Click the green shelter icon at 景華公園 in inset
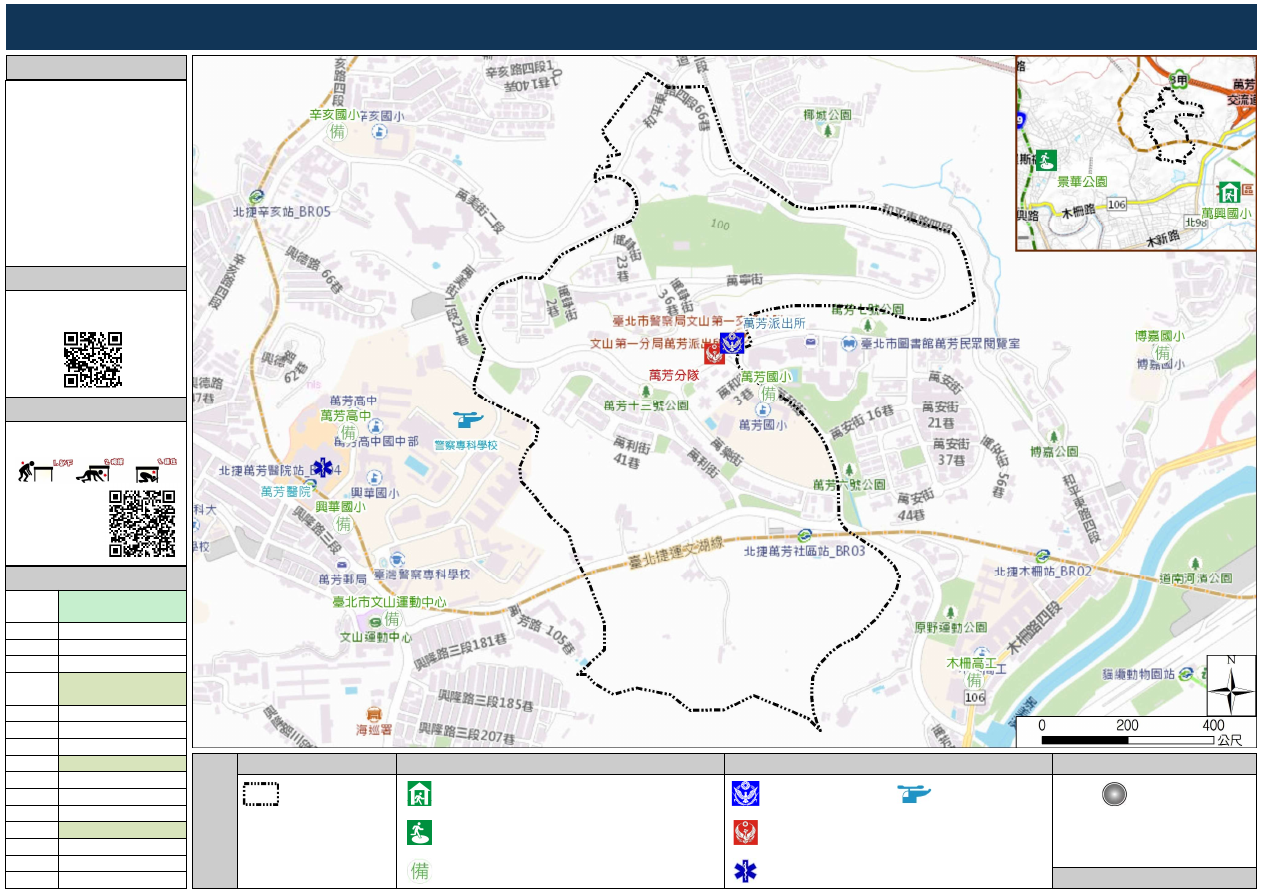 pos(1047,160)
